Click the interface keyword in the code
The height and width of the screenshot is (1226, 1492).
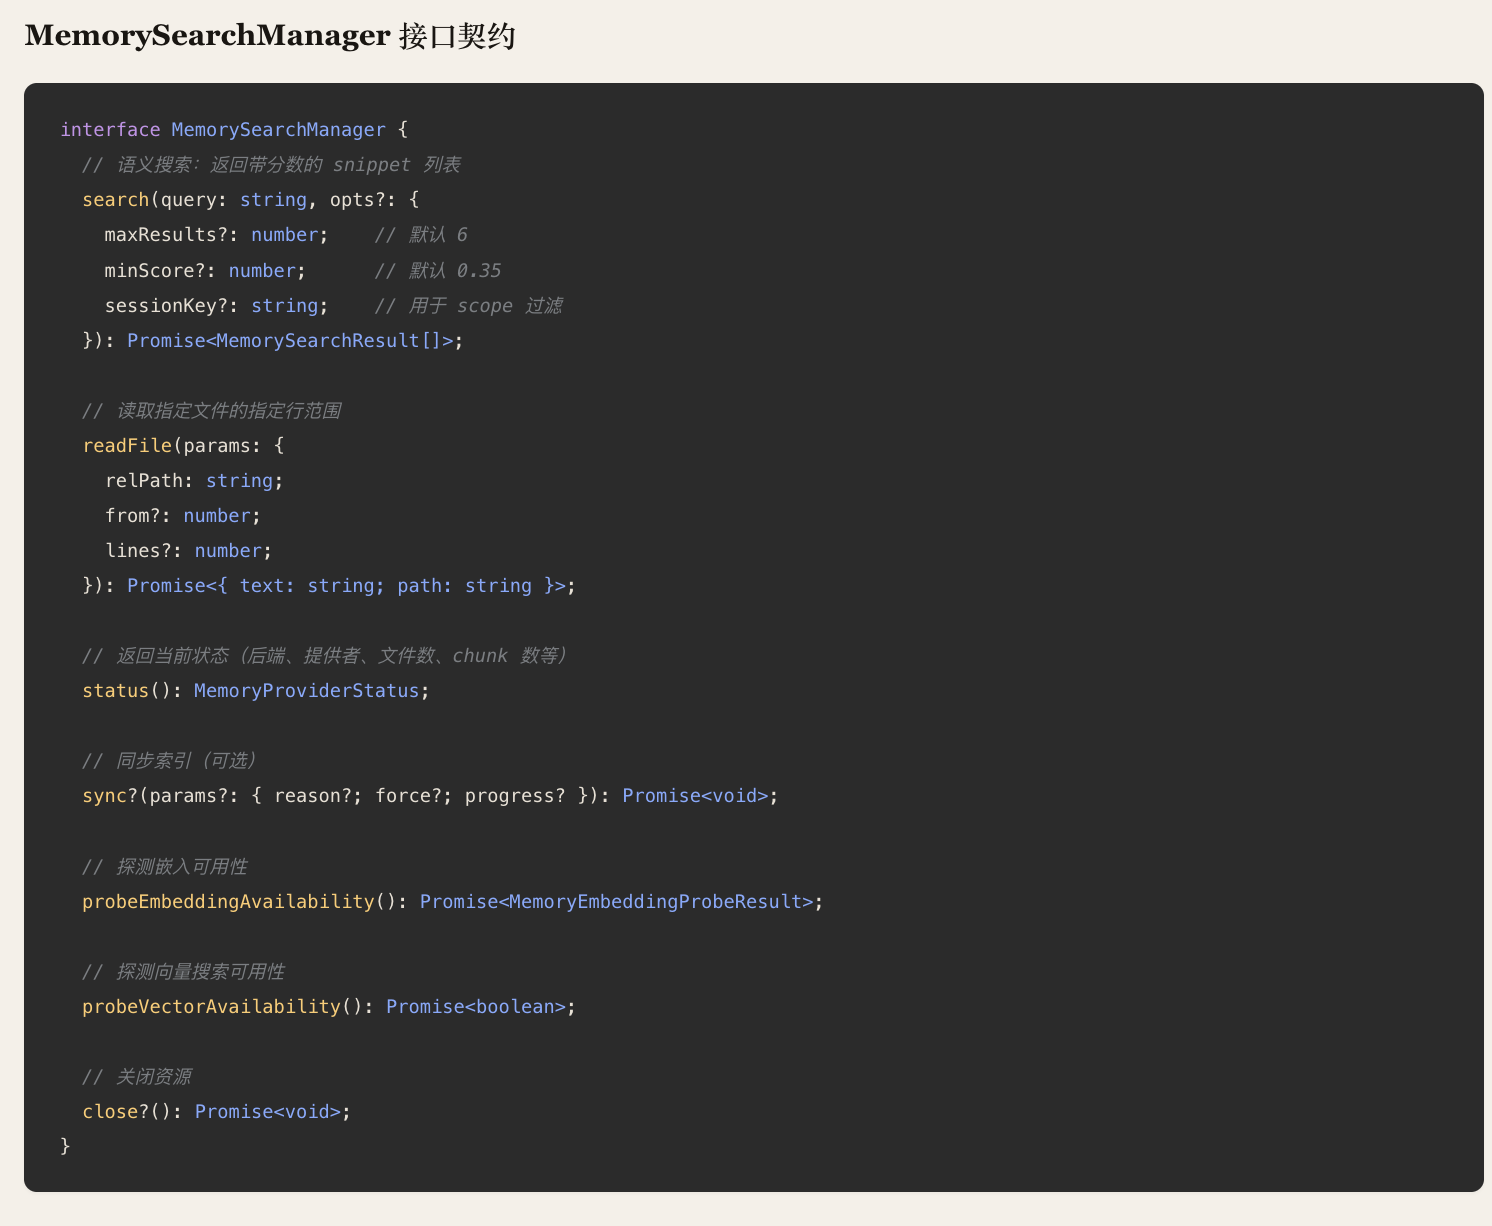(110, 130)
